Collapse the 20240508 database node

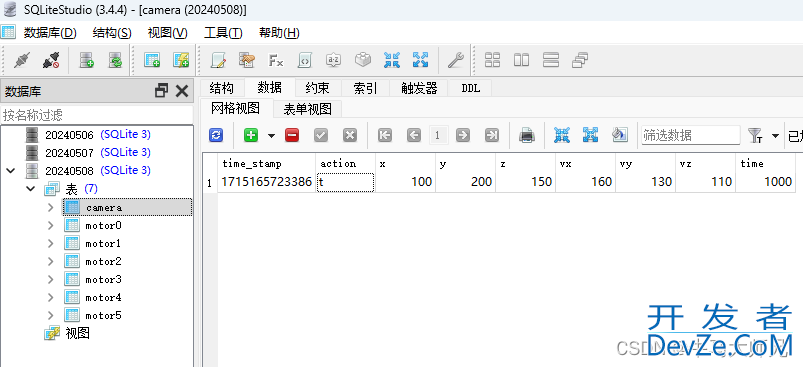pos(11,170)
